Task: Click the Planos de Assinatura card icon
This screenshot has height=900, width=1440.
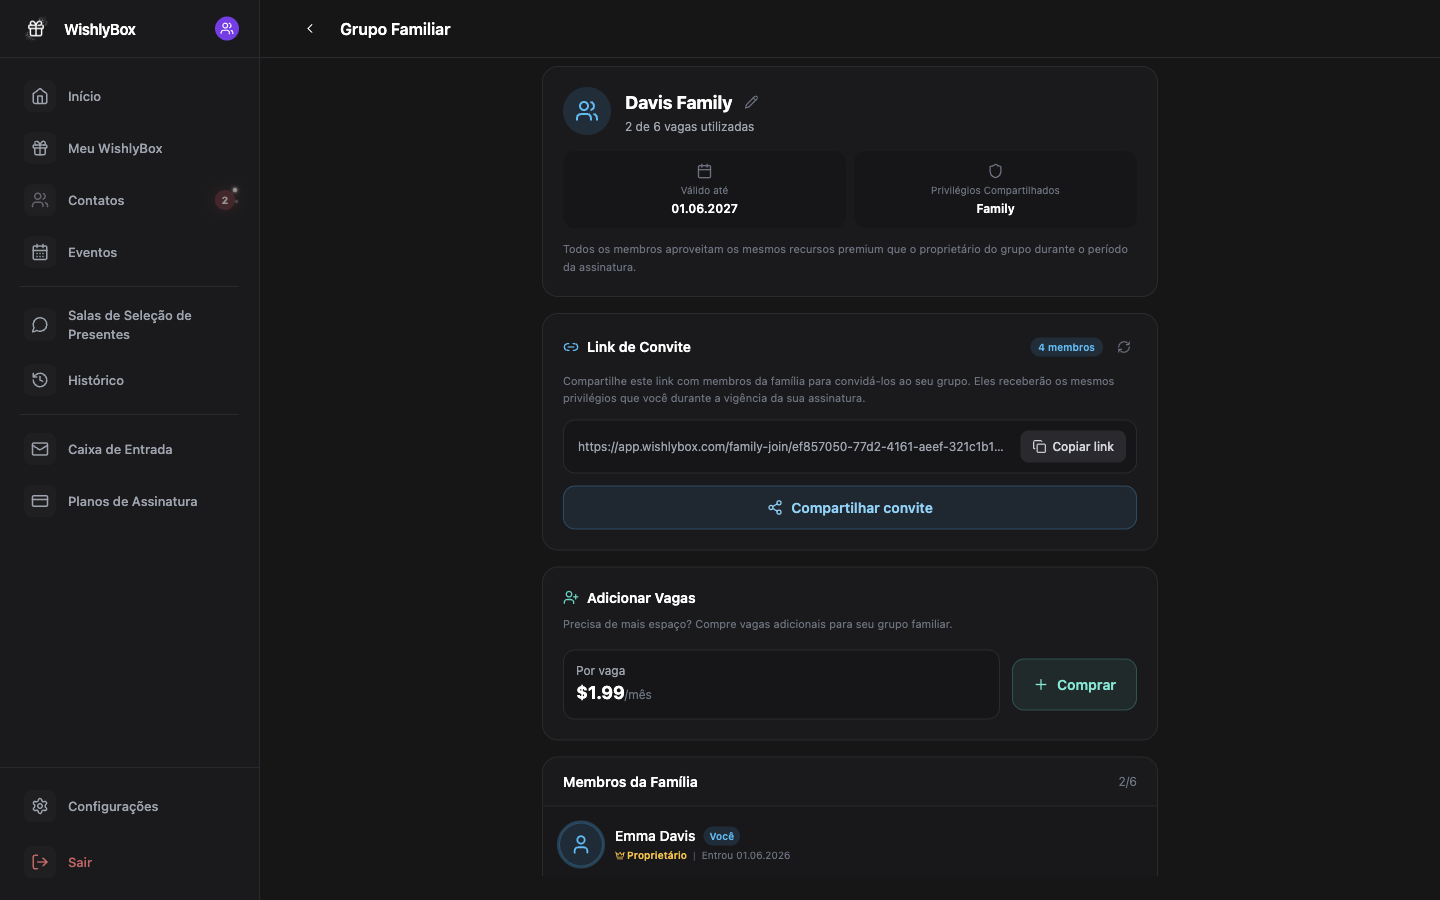Action: tap(40, 501)
